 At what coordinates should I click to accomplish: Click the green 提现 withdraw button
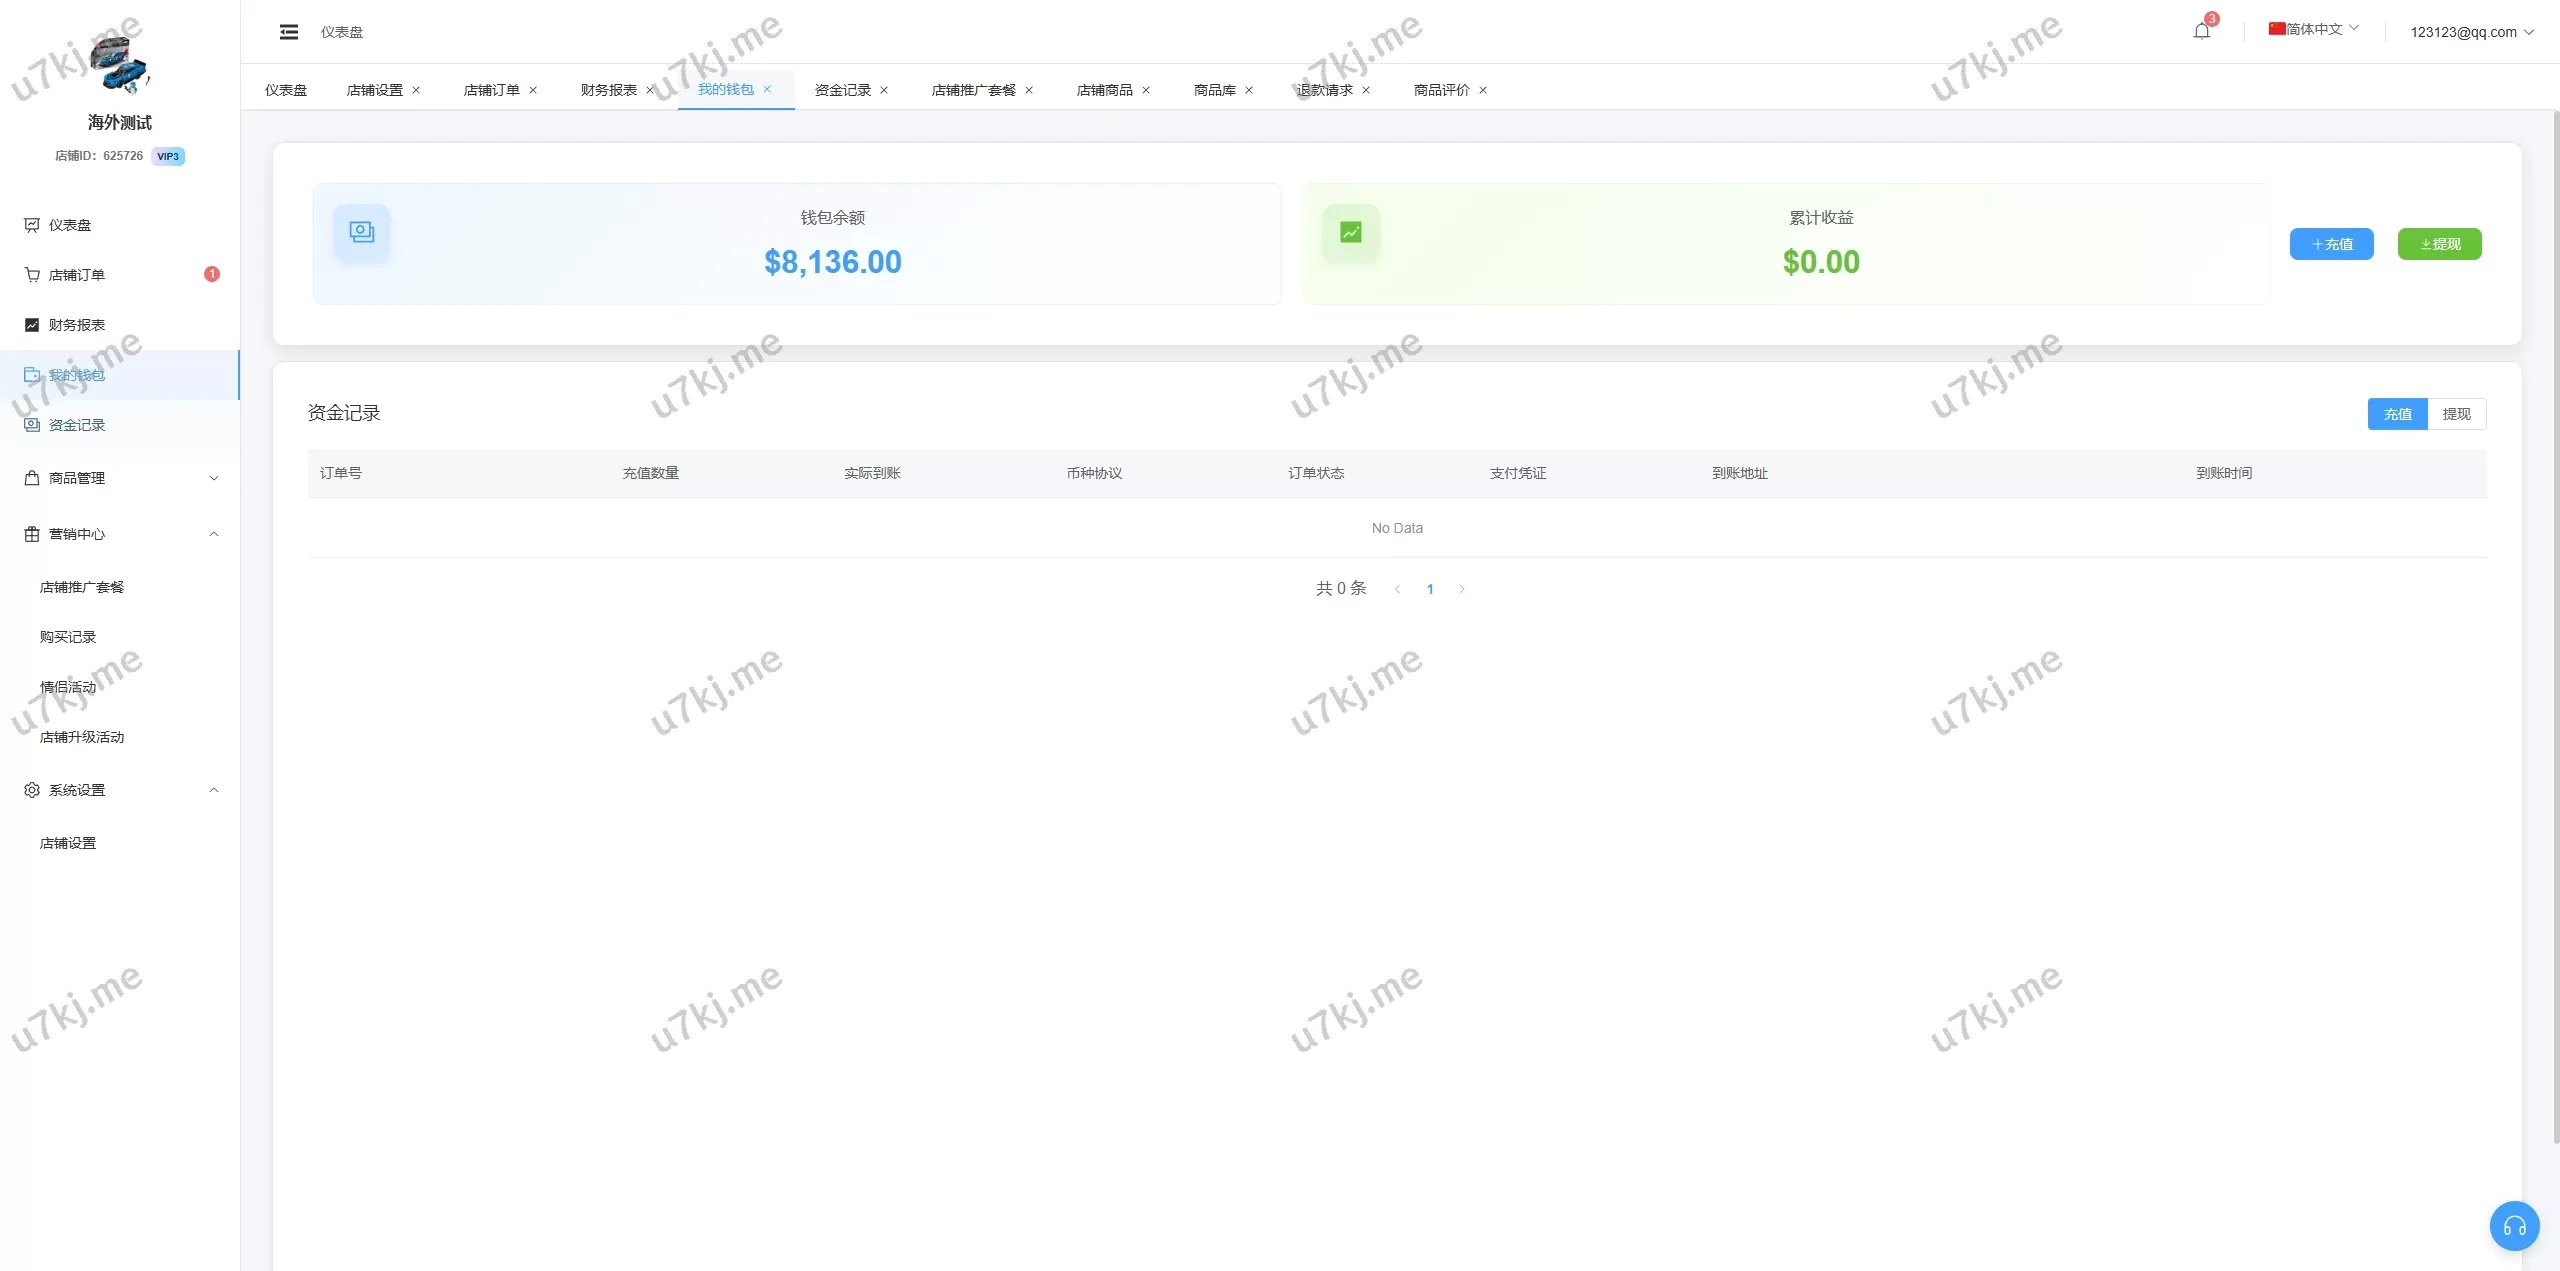coord(2439,244)
